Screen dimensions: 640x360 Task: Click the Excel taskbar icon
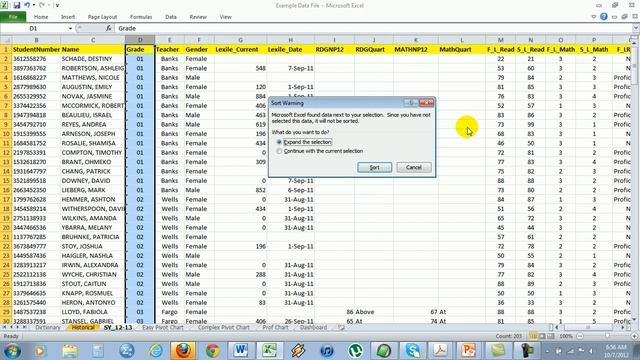click(x=269, y=351)
